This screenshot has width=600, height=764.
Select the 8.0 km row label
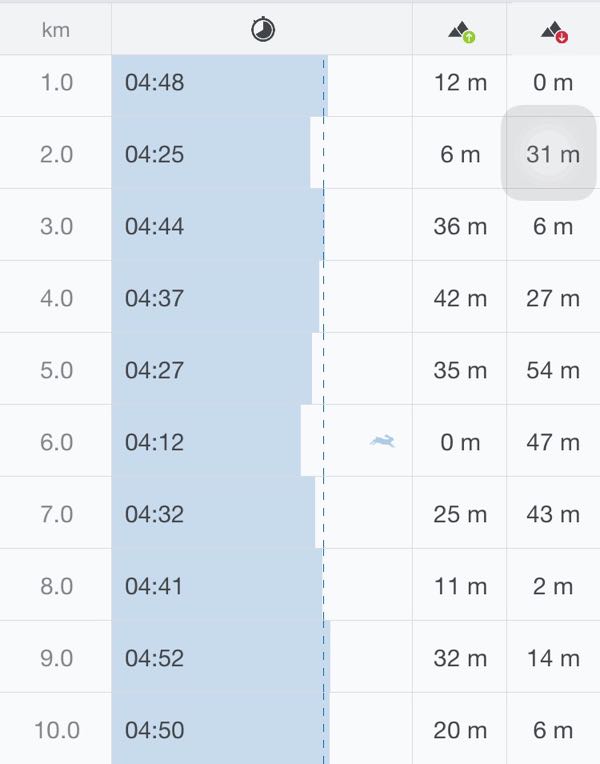tap(57, 587)
